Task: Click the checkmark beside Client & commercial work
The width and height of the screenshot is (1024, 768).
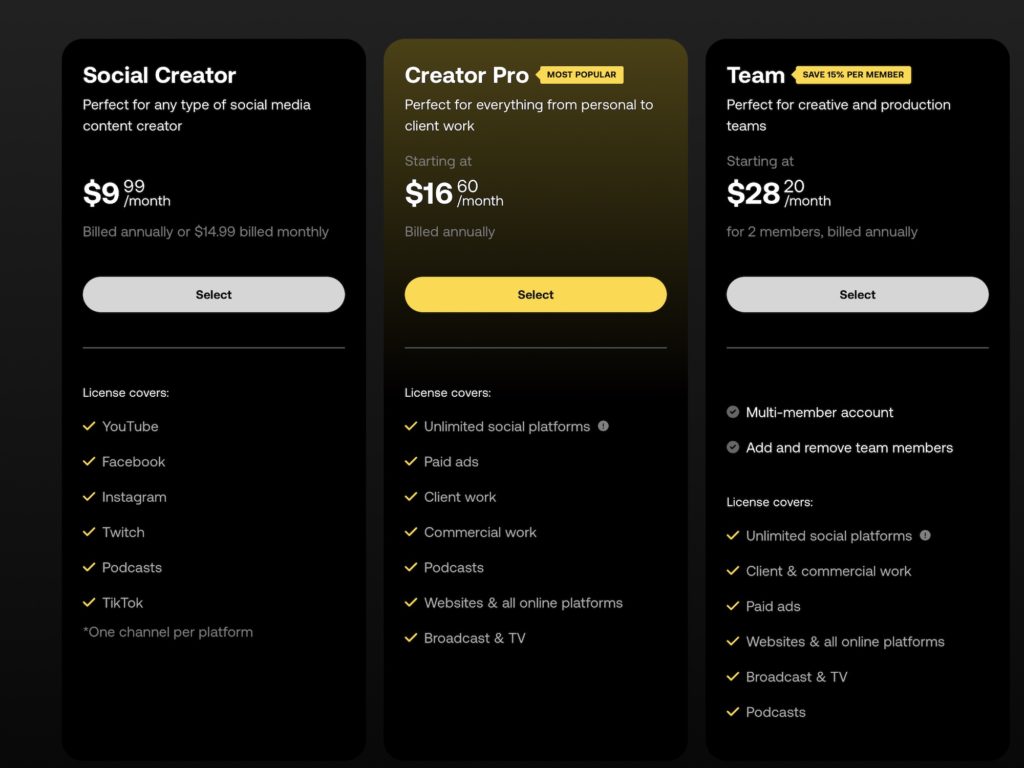Action: [x=733, y=571]
